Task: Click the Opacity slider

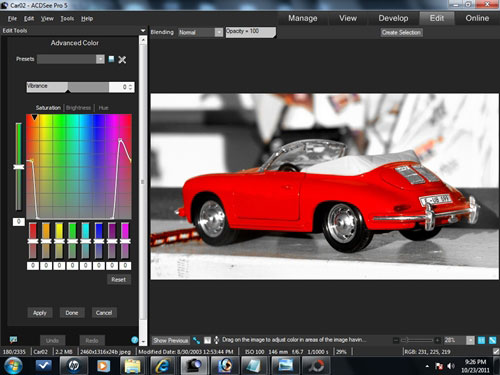Action: pos(251,32)
